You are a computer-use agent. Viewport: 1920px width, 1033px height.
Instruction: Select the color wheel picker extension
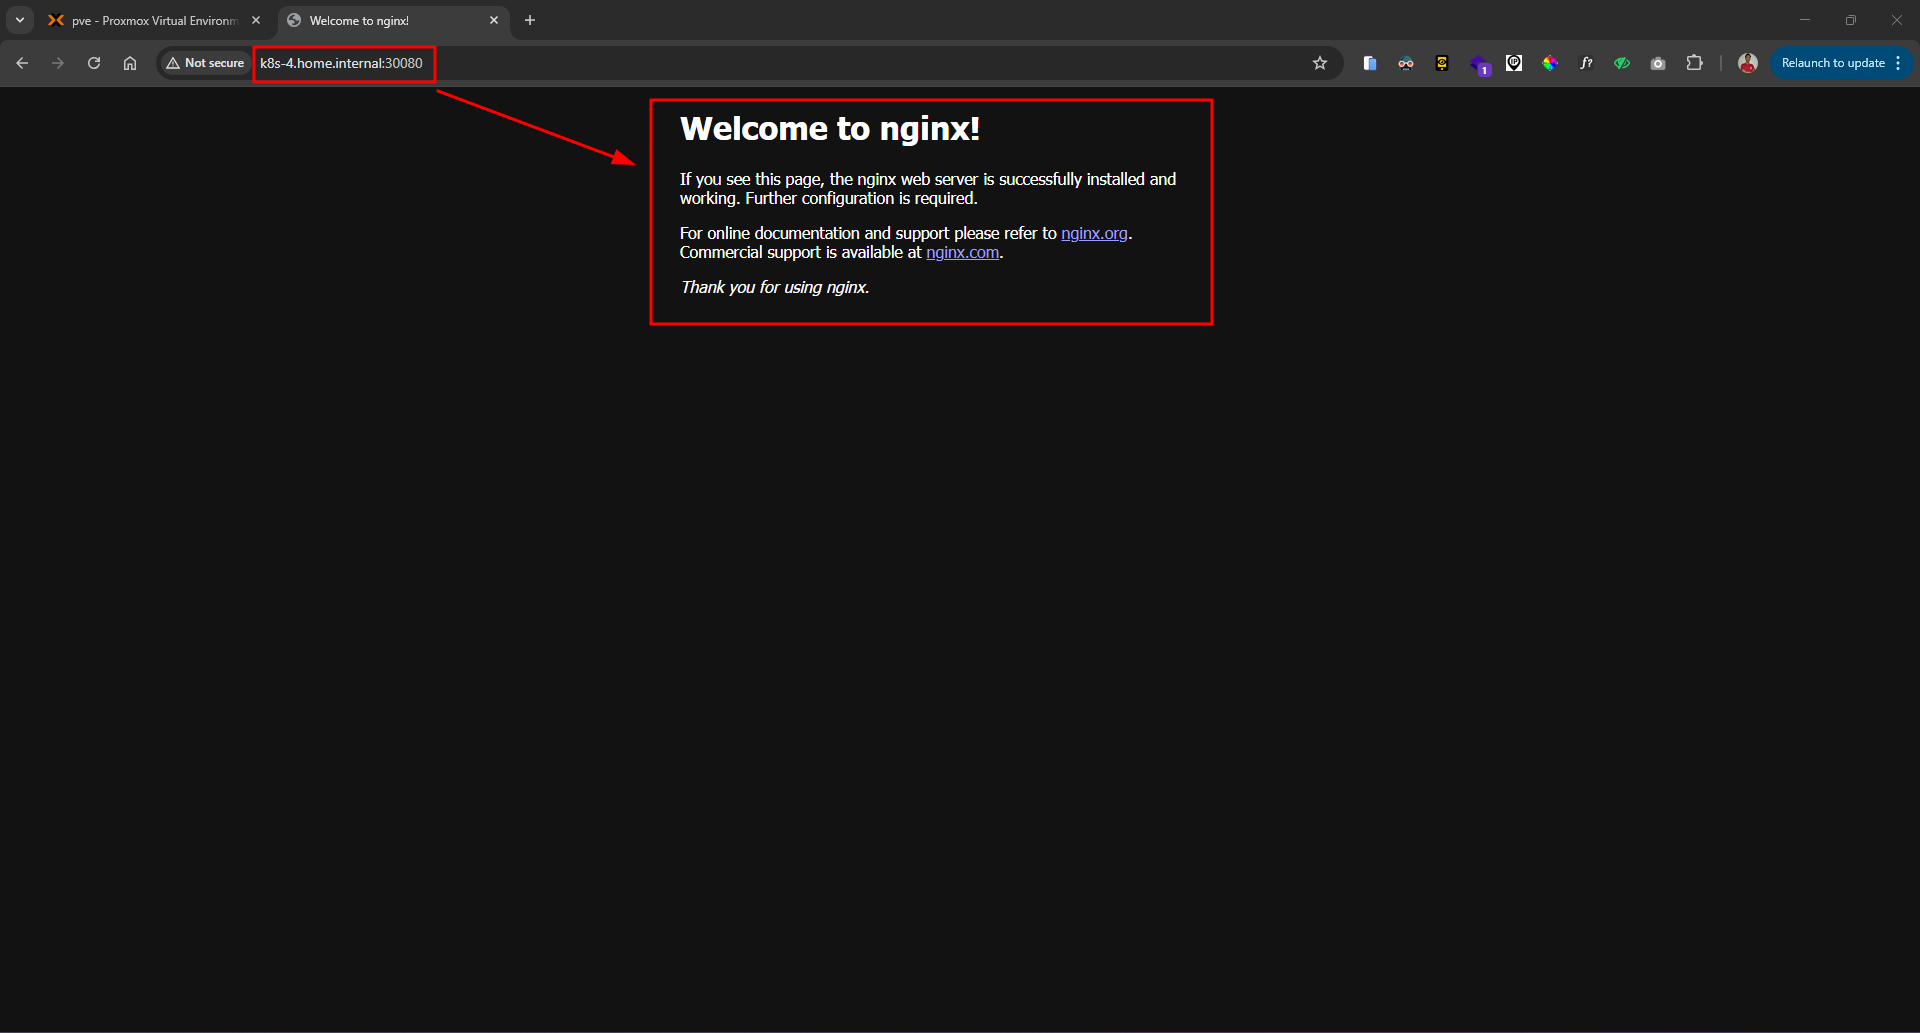[x=1550, y=62]
